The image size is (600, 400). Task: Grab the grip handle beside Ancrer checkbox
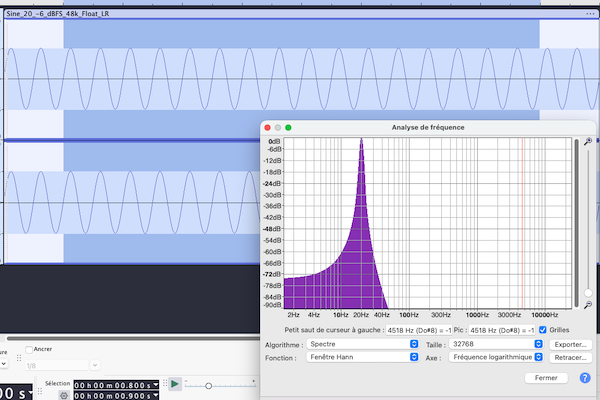click(x=19, y=358)
